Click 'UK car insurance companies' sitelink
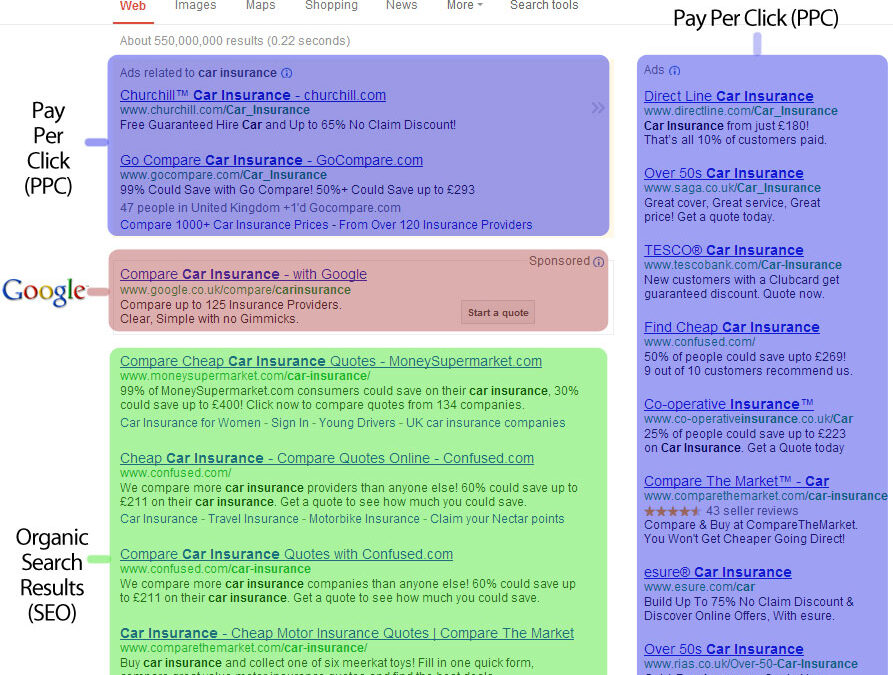 tap(485, 423)
